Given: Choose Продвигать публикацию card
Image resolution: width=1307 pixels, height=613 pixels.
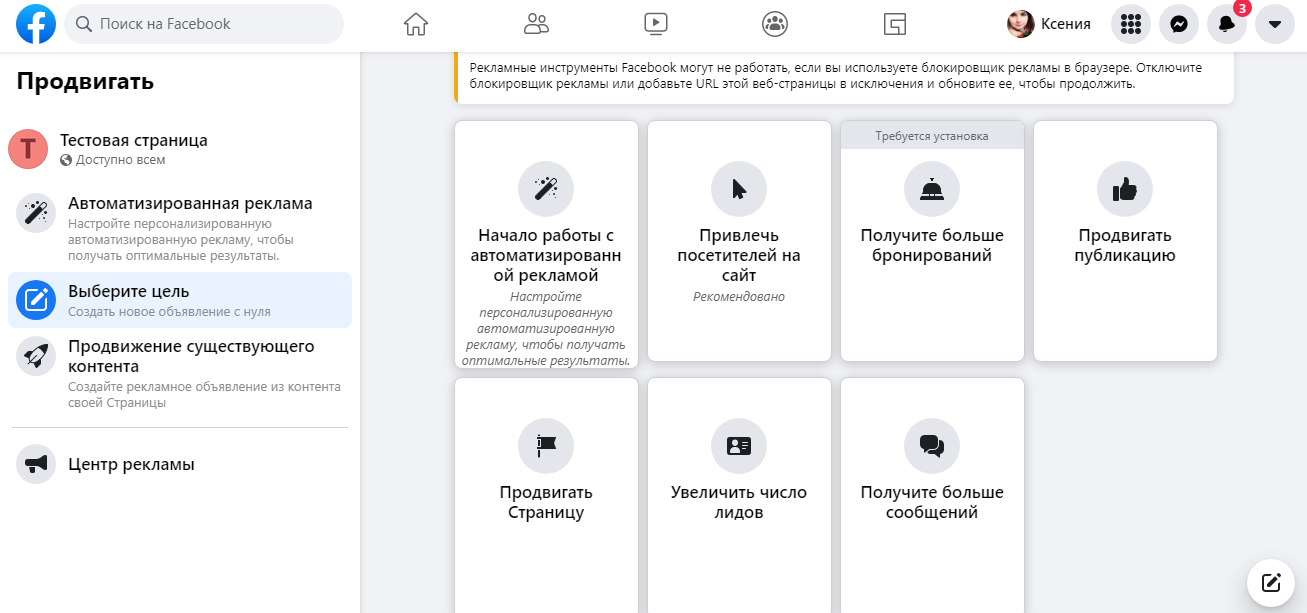Looking at the screenshot, I should click(1125, 241).
